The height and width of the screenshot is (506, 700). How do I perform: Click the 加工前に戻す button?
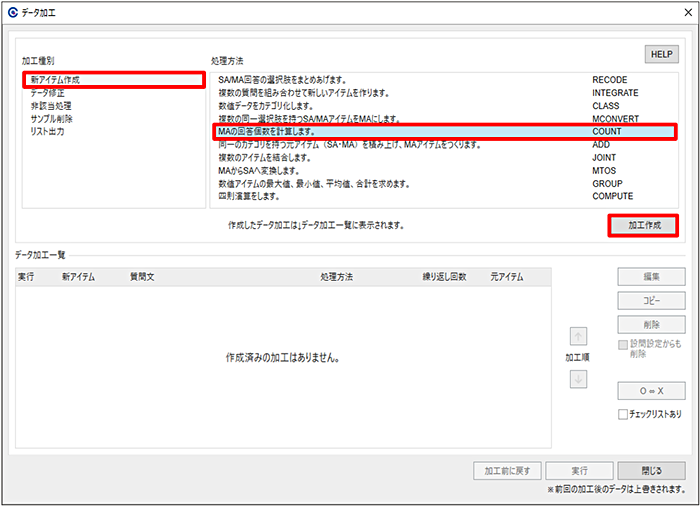click(507, 471)
